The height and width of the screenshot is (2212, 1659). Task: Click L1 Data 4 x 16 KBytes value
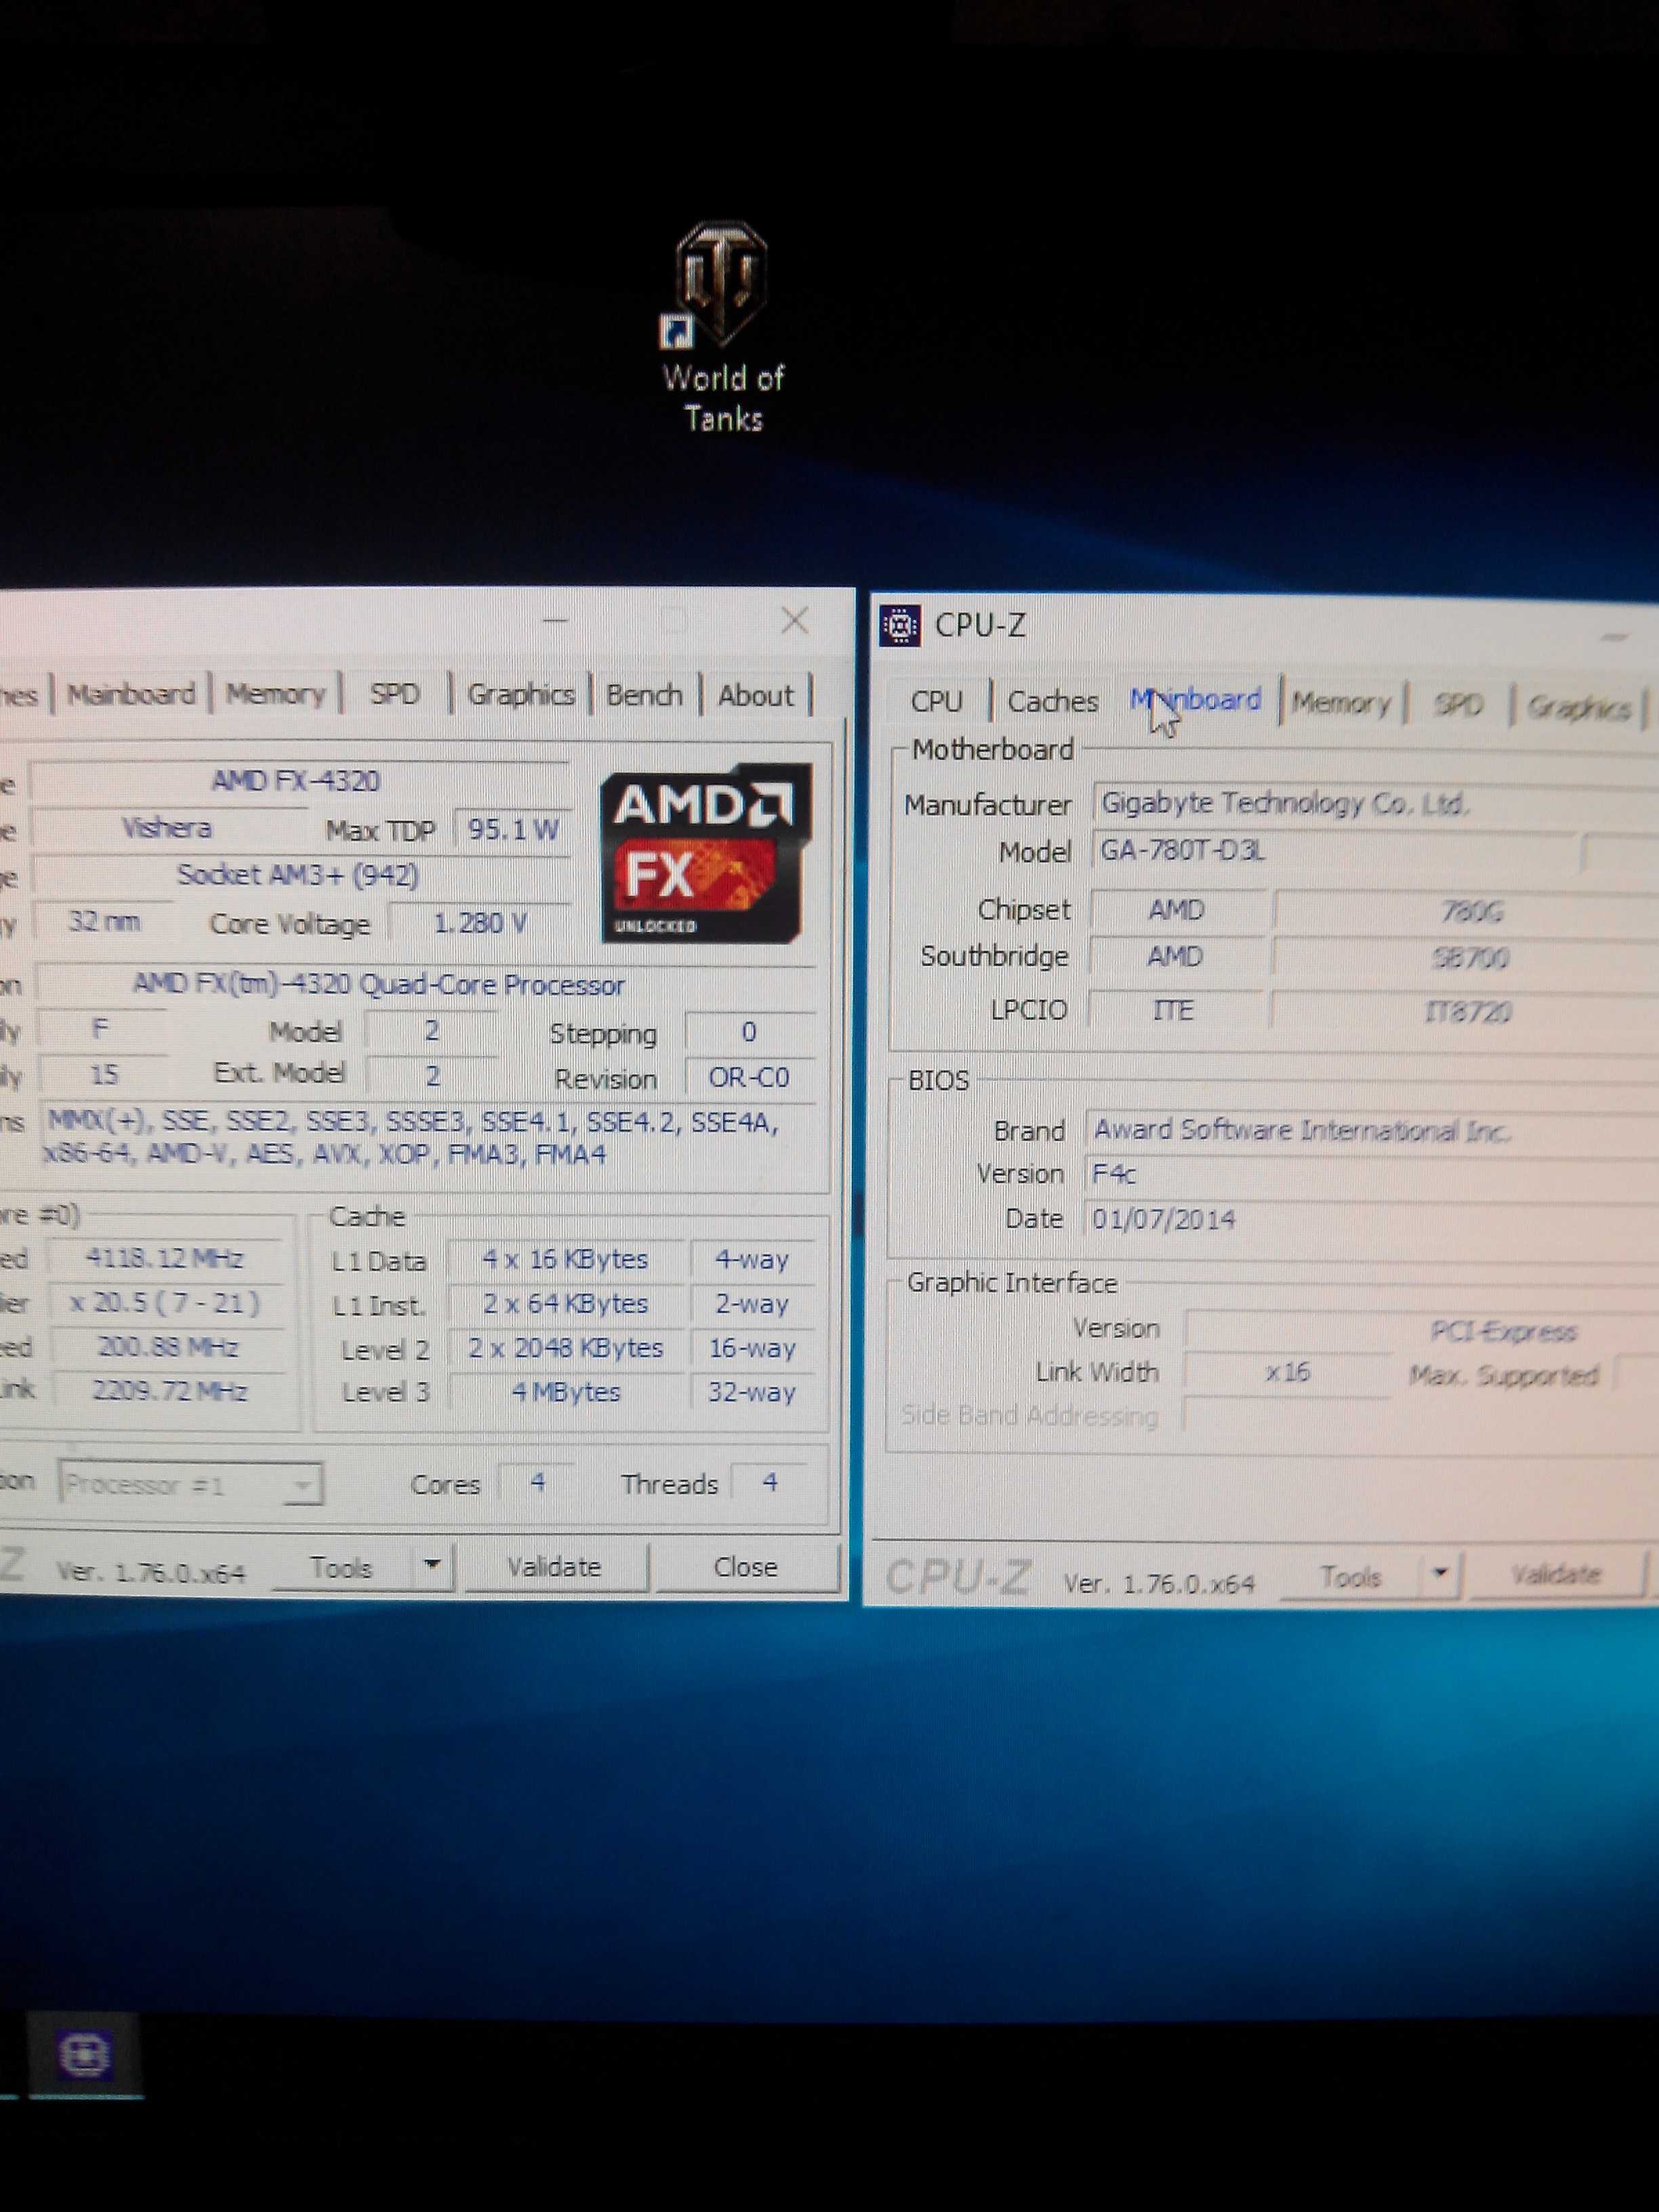point(565,1259)
